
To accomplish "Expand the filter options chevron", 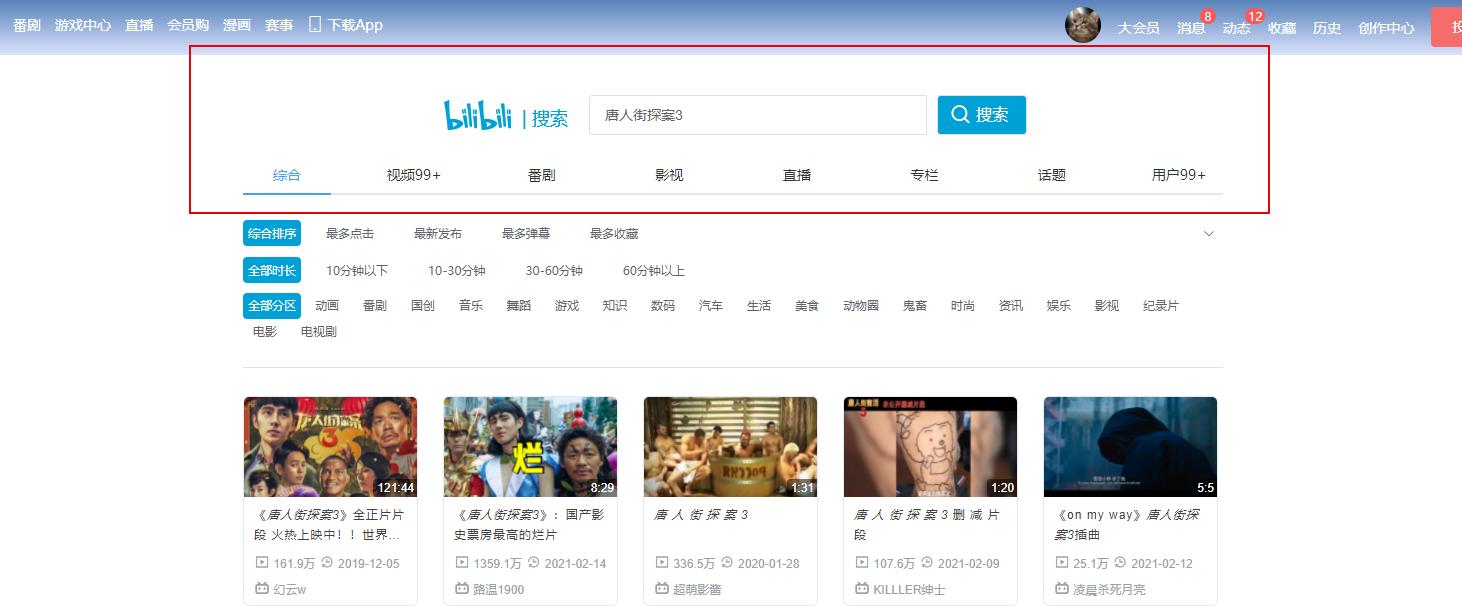I will pos(1209,234).
